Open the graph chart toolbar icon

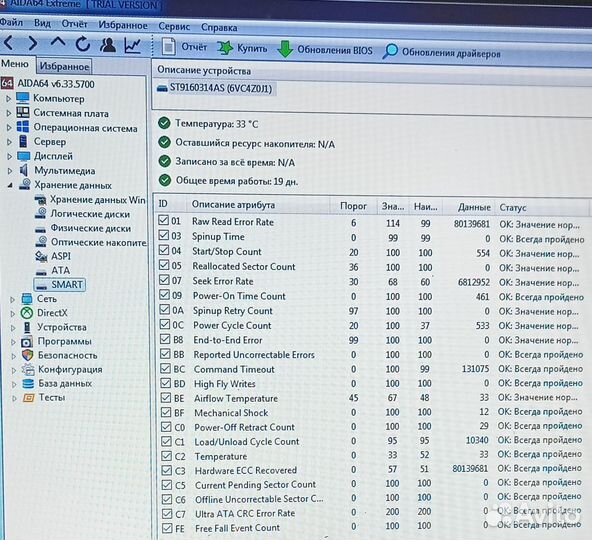[x=133, y=46]
